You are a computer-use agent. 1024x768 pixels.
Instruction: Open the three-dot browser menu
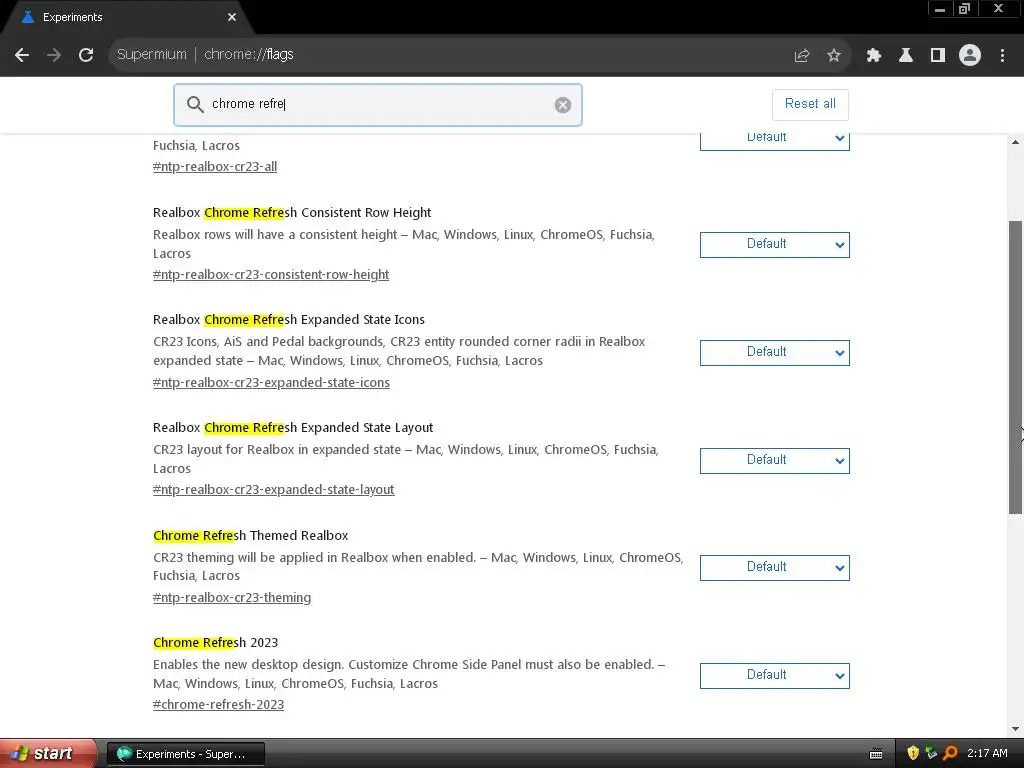(x=1002, y=56)
